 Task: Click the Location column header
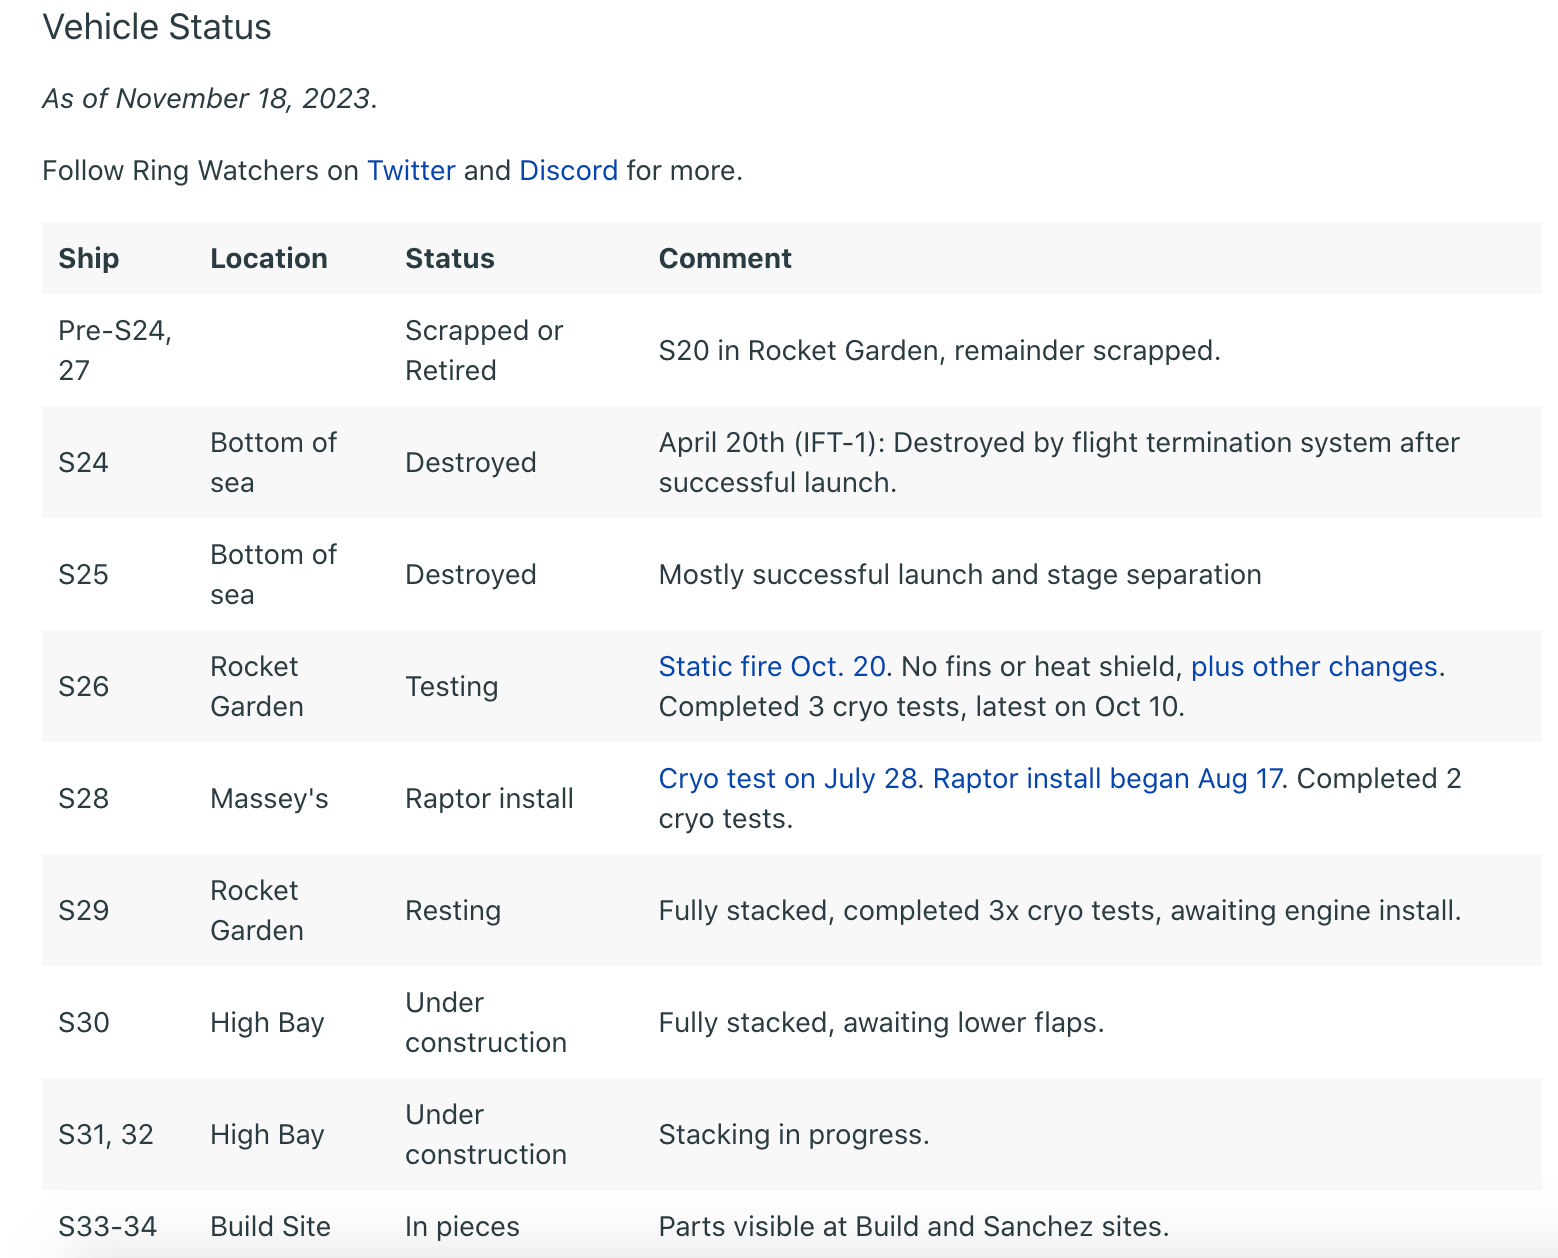click(269, 259)
